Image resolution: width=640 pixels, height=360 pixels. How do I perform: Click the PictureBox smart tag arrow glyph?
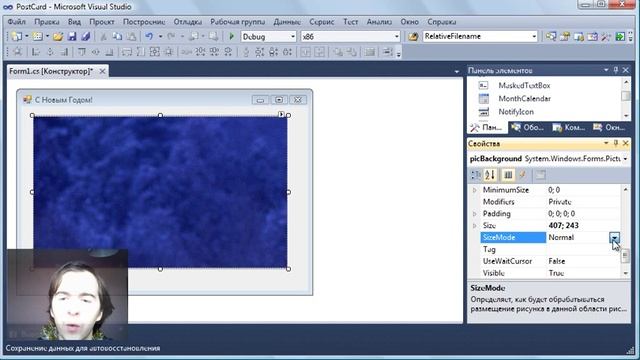(281, 114)
